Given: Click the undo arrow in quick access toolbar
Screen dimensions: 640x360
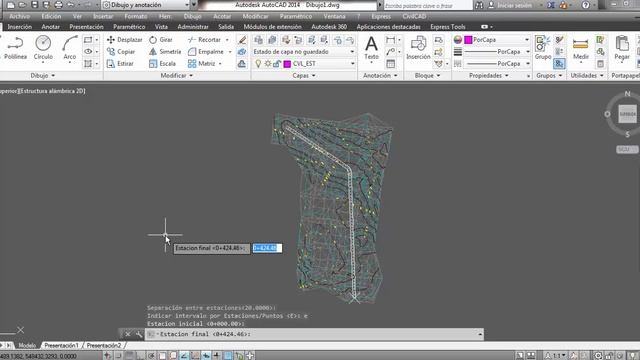Looking at the screenshot, I should [x=71, y=5].
